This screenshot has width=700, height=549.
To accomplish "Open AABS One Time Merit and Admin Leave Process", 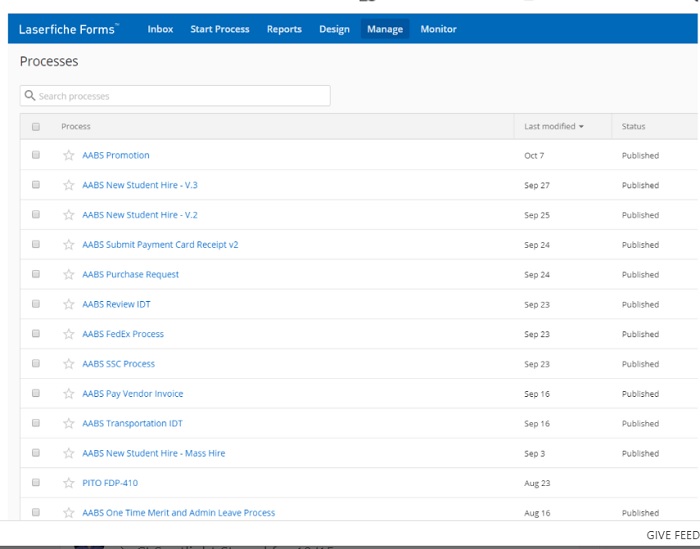I will click(179, 513).
